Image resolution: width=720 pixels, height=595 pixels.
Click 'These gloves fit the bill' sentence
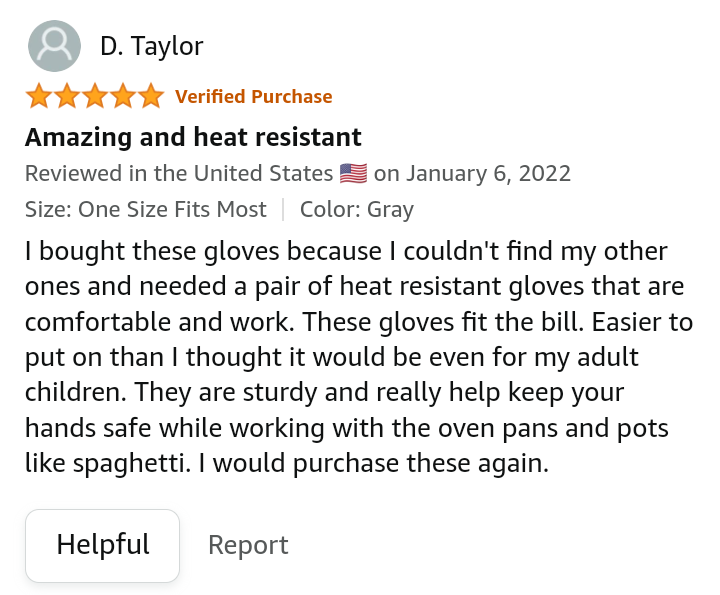(443, 322)
